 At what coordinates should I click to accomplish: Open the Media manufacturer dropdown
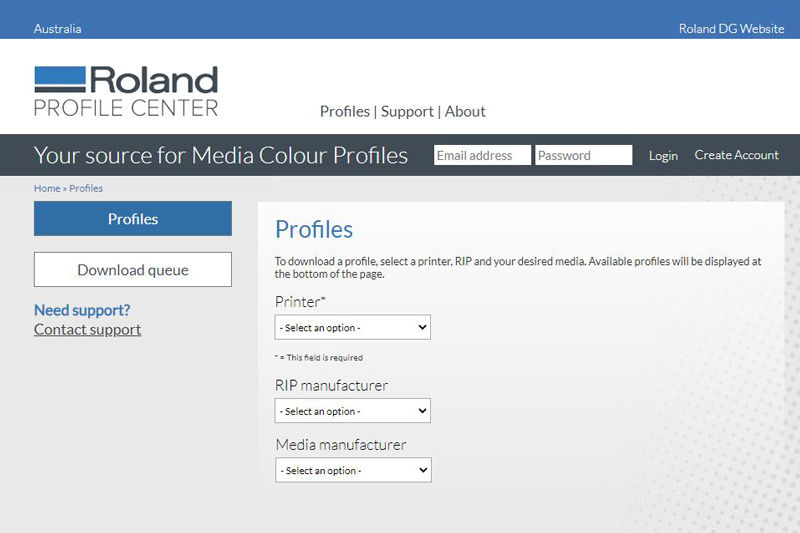pyautogui.click(x=353, y=470)
